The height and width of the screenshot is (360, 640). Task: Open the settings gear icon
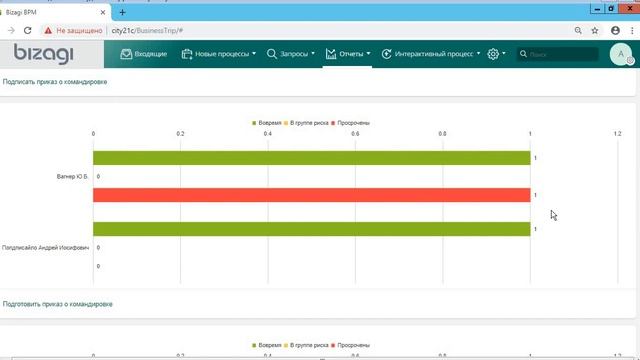pos(493,54)
